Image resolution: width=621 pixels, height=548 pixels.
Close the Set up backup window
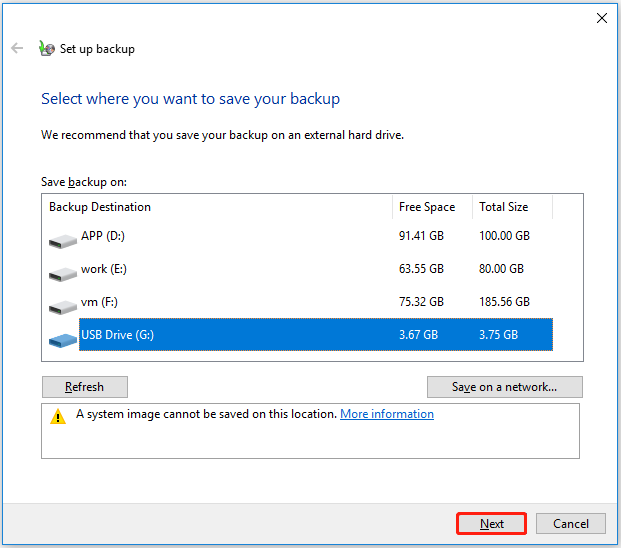602,18
